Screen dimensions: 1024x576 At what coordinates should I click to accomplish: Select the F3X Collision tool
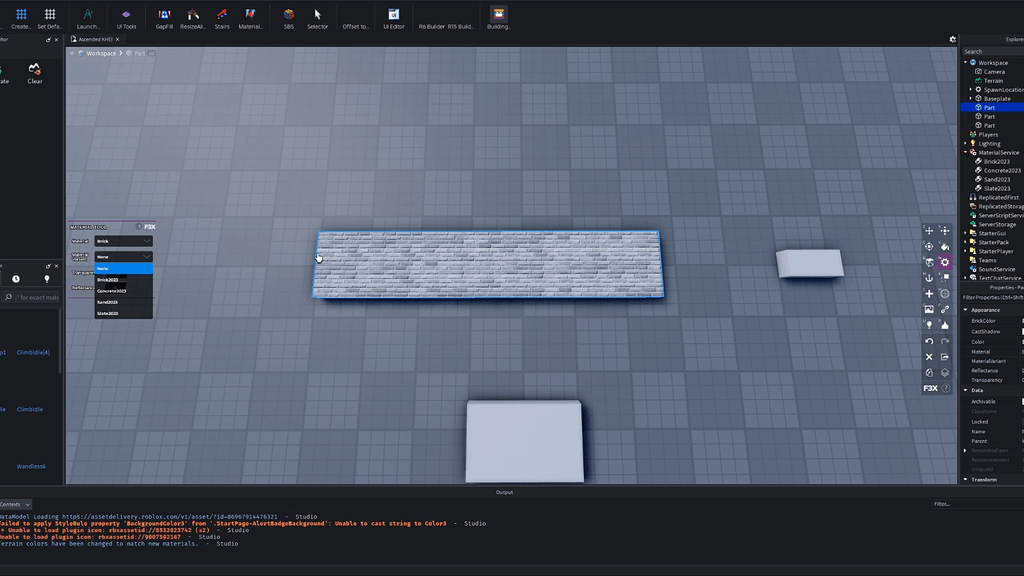tap(945, 278)
